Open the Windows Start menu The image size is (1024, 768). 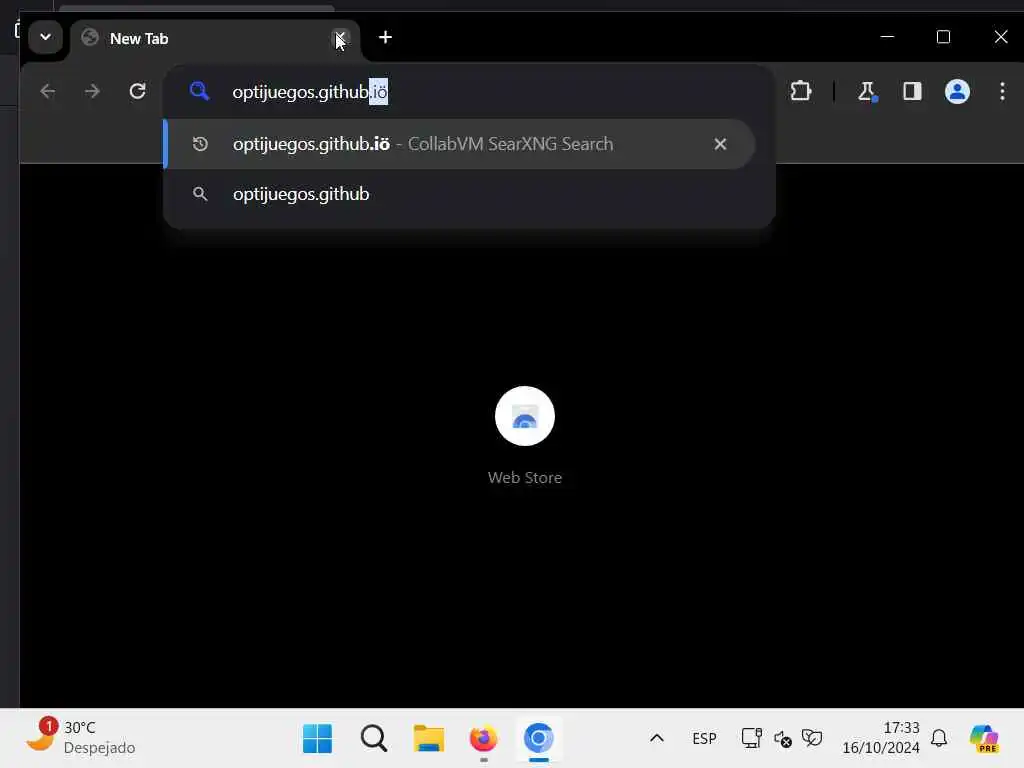318,739
